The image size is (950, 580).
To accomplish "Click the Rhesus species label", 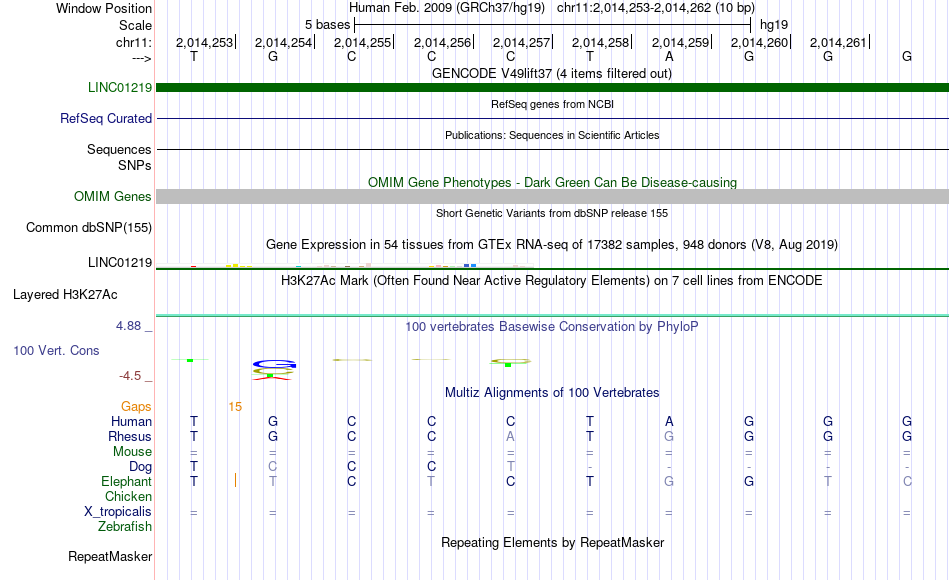I will click(x=130, y=437).
